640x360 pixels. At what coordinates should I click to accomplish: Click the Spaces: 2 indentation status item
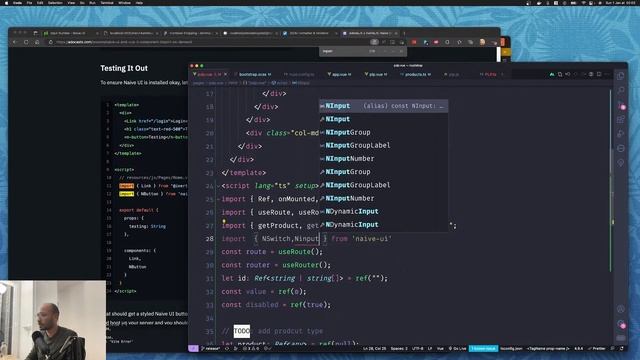399,349
